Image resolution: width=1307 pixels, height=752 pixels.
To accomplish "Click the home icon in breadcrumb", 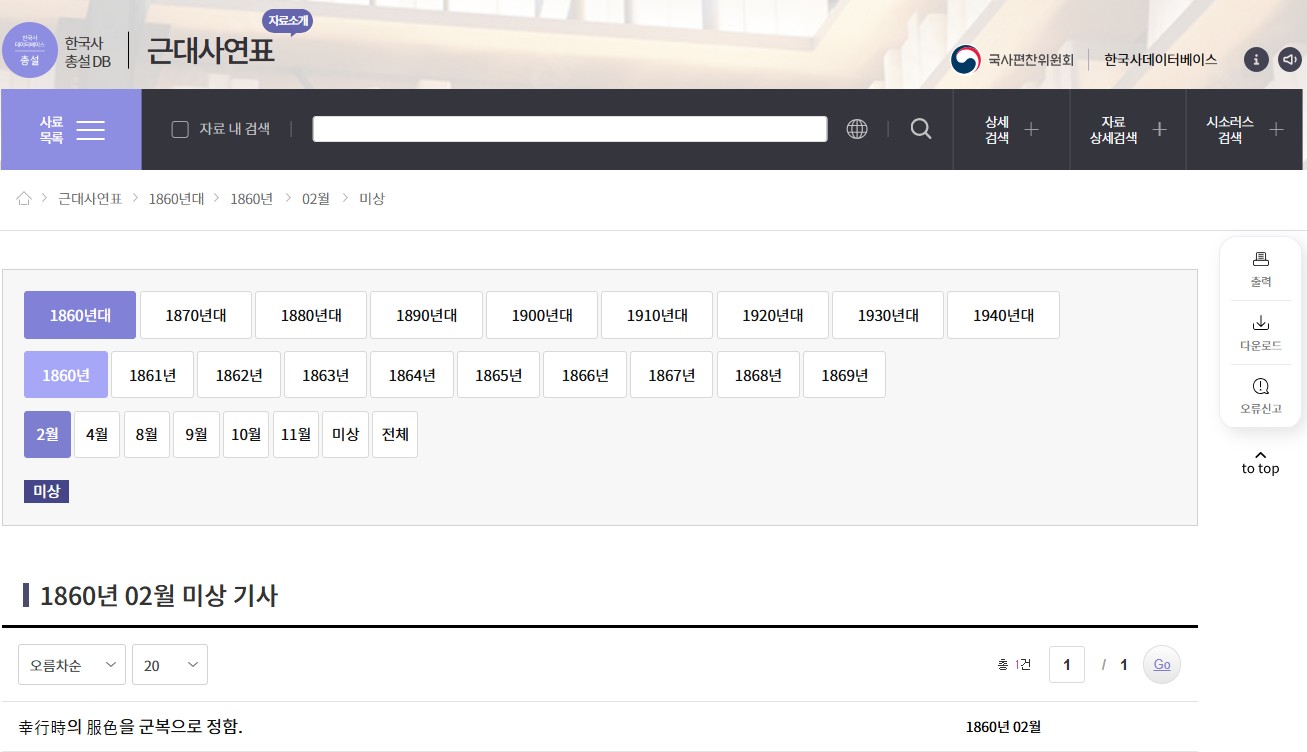I will coord(24,198).
